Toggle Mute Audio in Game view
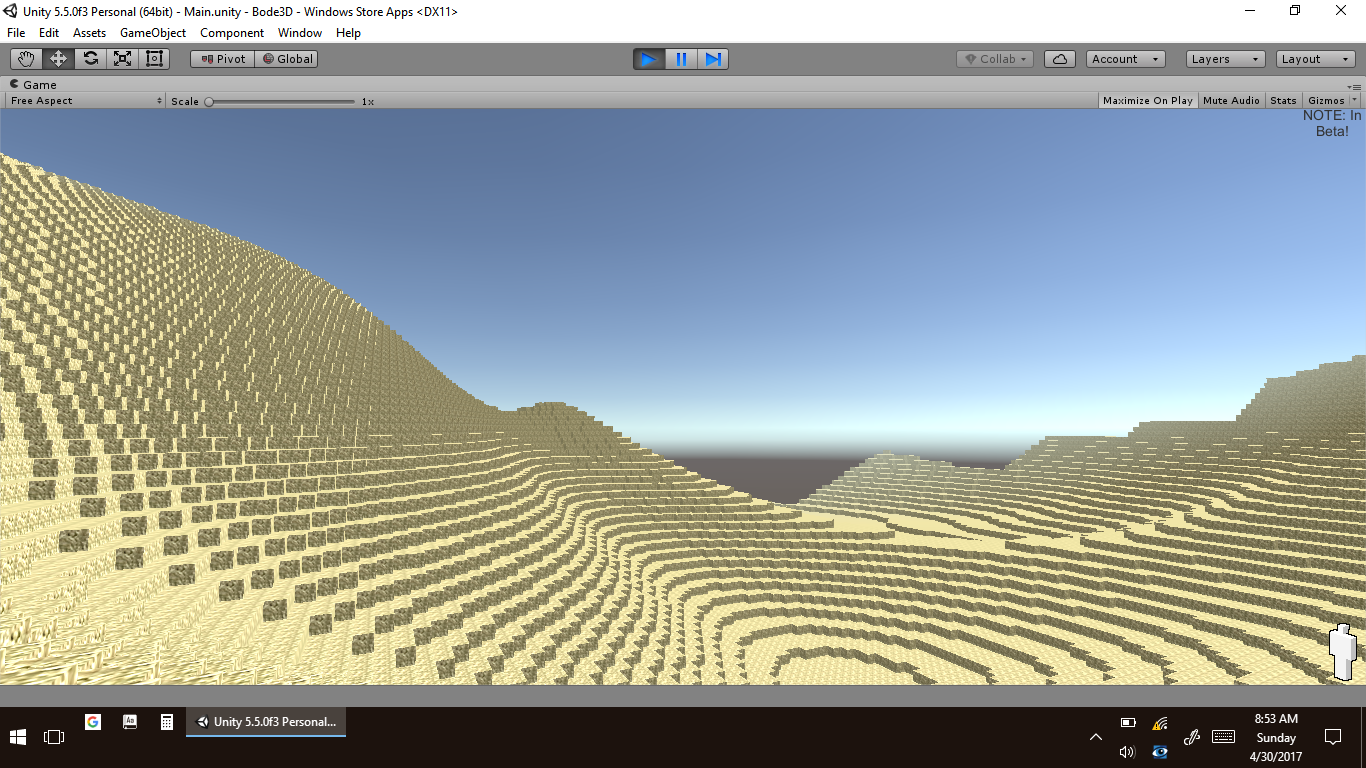The width and height of the screenshot is (1366, 768). (1231, 101)
